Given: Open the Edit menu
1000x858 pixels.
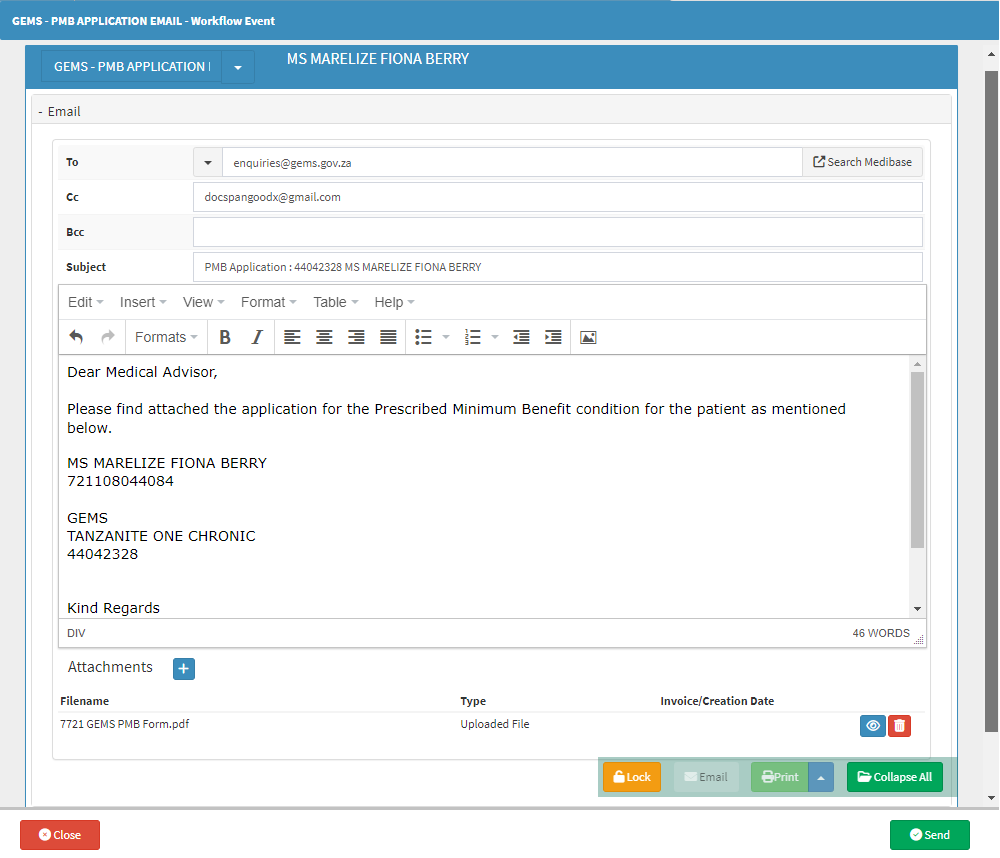Looking at the screenshot, I should pyautogui.click(x=85, y=302).
